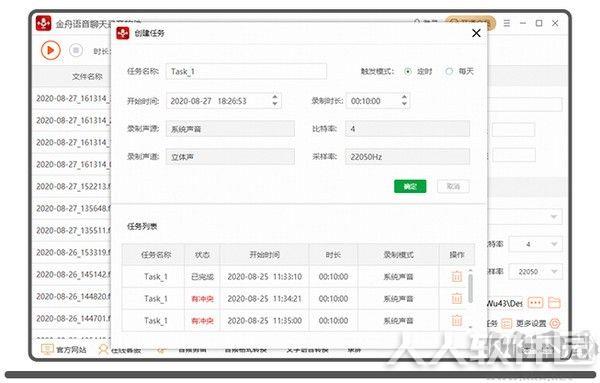Select file 2020-08-27_152213 in main window
Viewport: 600px width, 383px height.
point(73,186)
